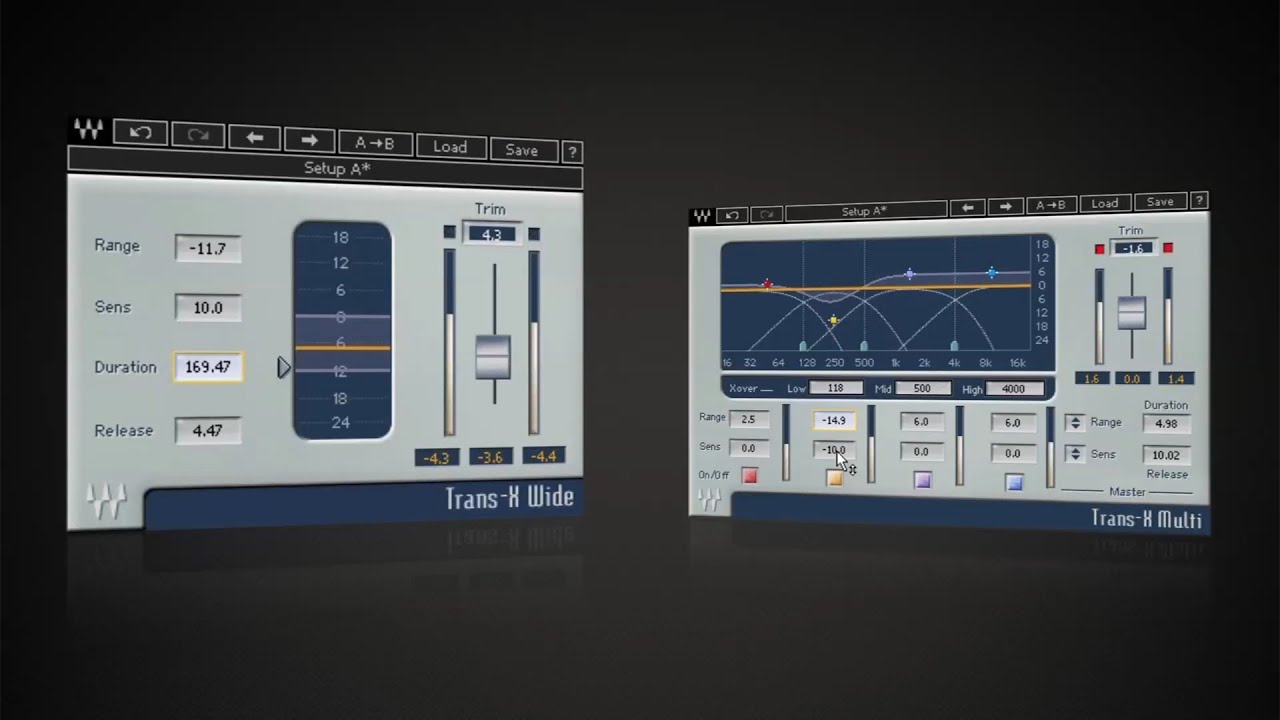Undo last change in Trans-X Multi
The width and height of the screenshot is (1280, 720).
pyautogui.click(x=732, y=215)
